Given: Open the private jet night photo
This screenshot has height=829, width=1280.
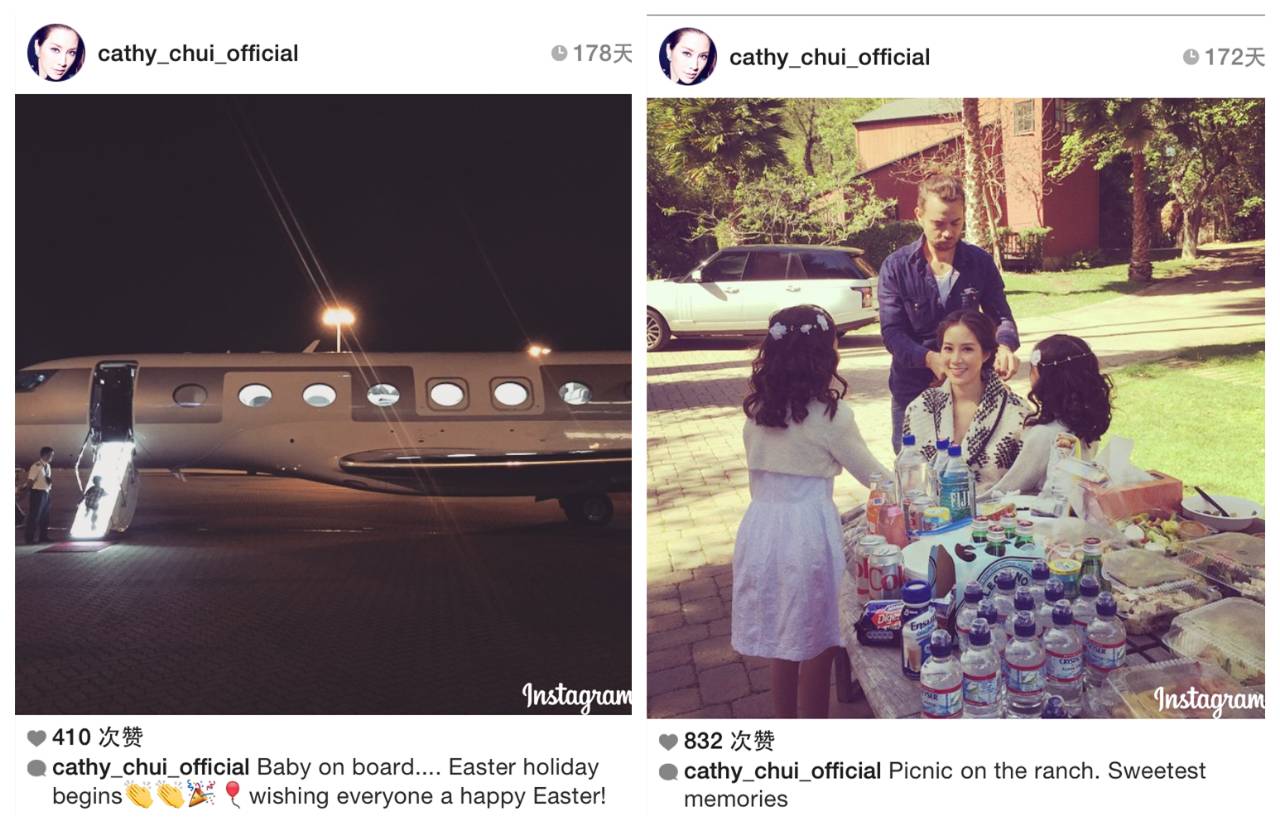Looking at the screenshot, I should tap(323, 405).
